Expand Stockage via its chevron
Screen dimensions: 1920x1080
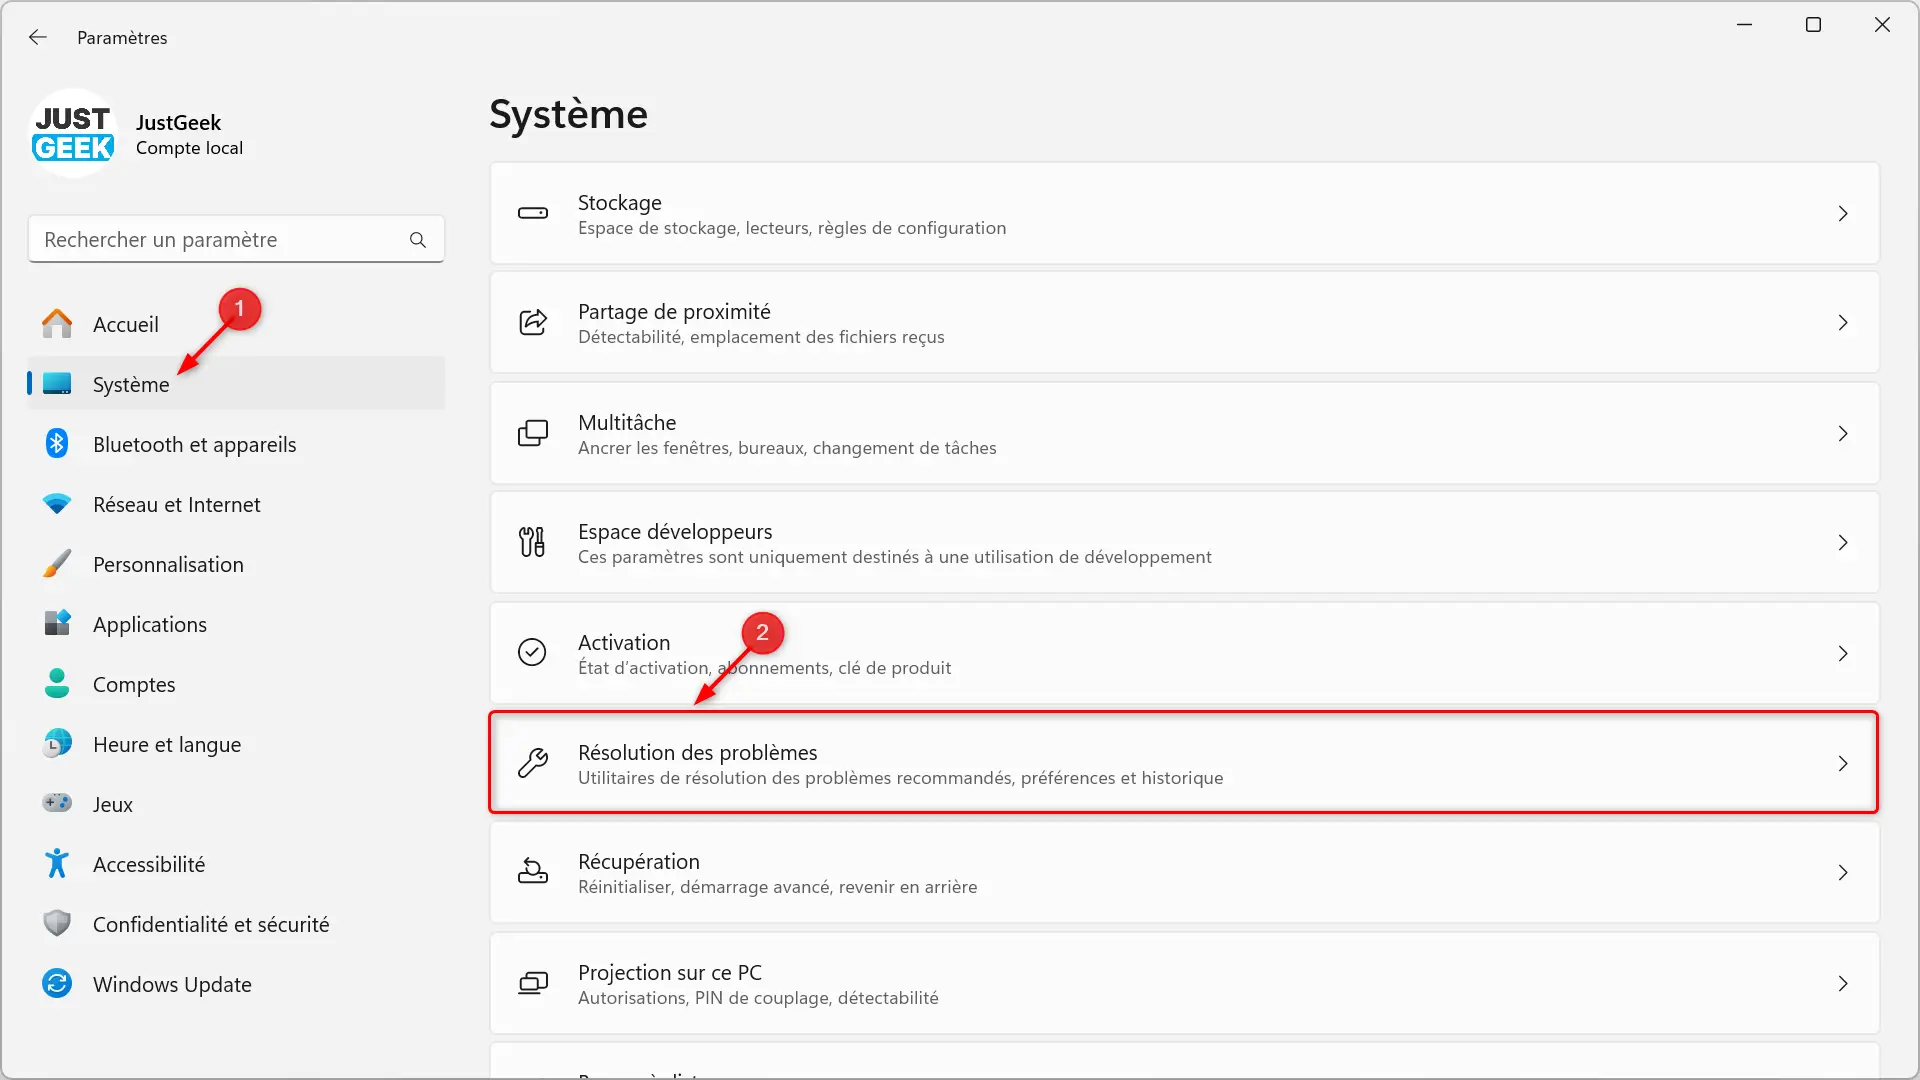tap(1843, 213)
